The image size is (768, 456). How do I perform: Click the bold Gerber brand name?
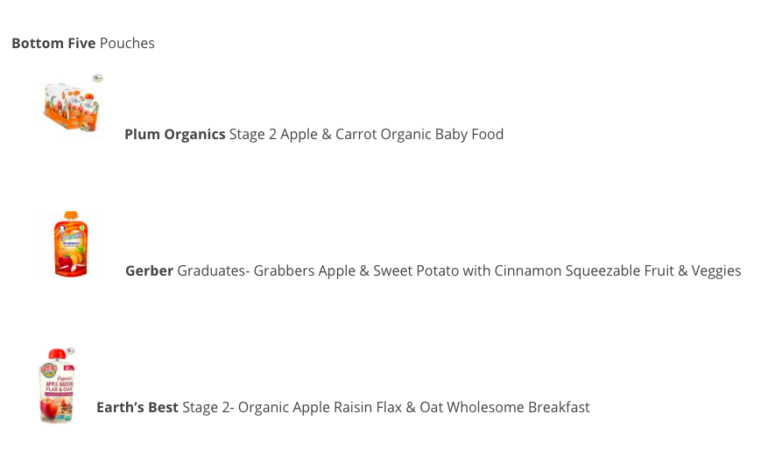tap(149, 271)
